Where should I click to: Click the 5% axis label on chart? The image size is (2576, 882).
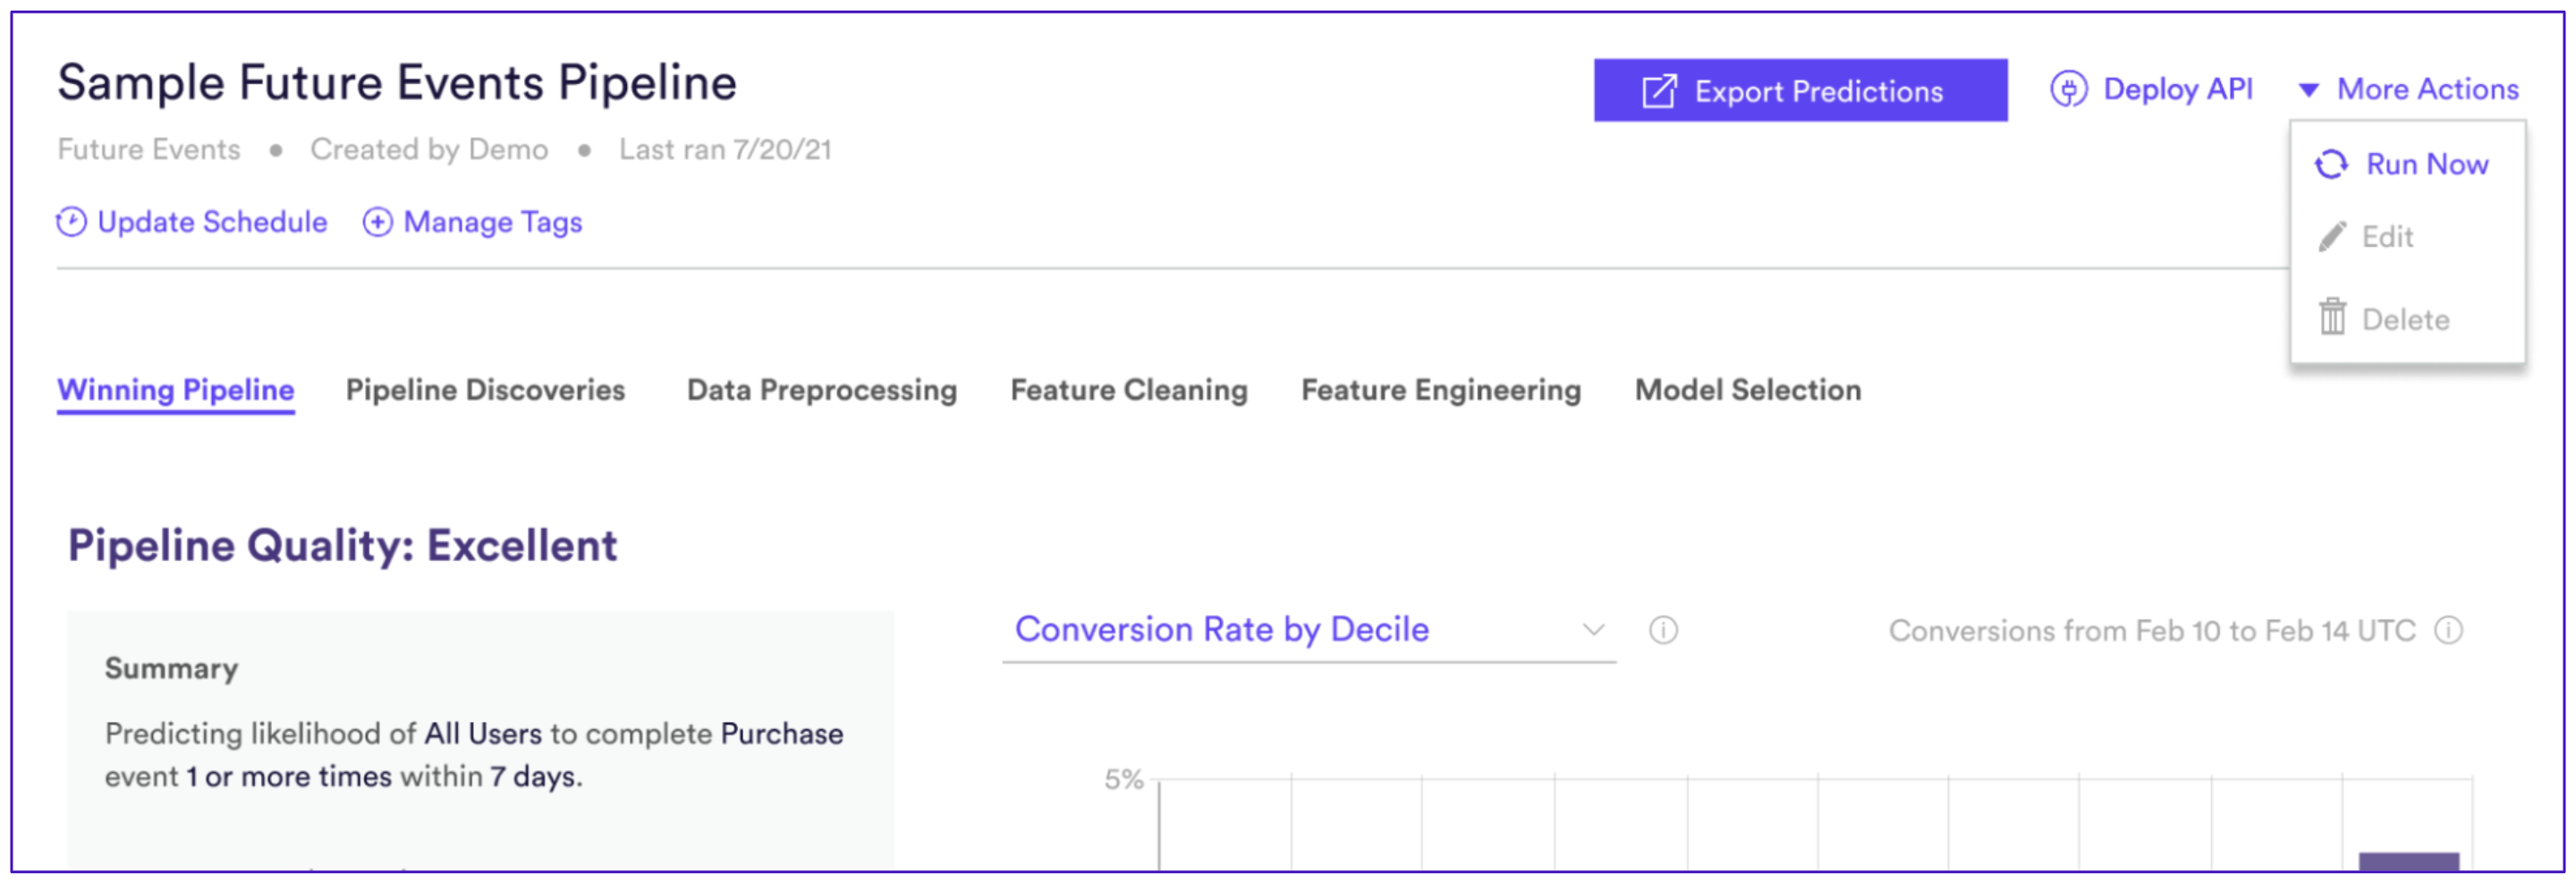[1123, 780]
